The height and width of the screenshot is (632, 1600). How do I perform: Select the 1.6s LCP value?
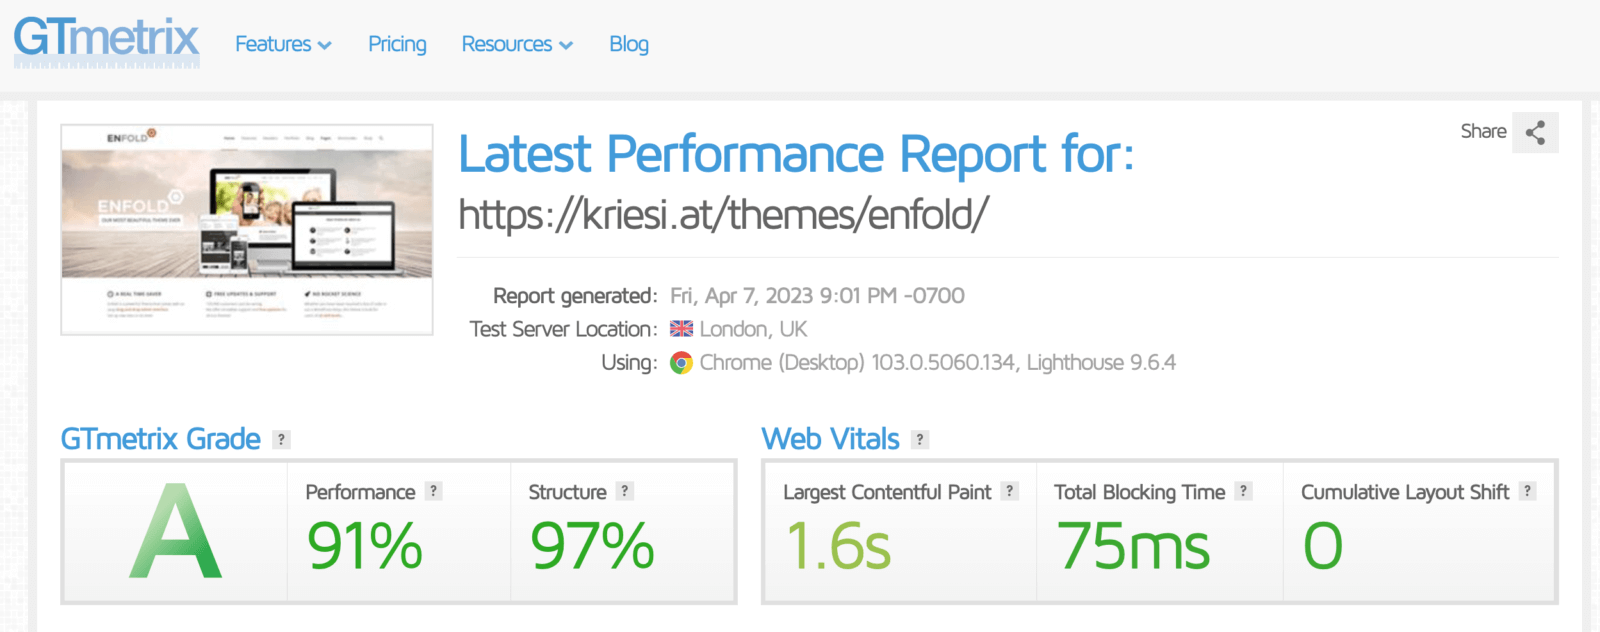[x=838, y=546]
